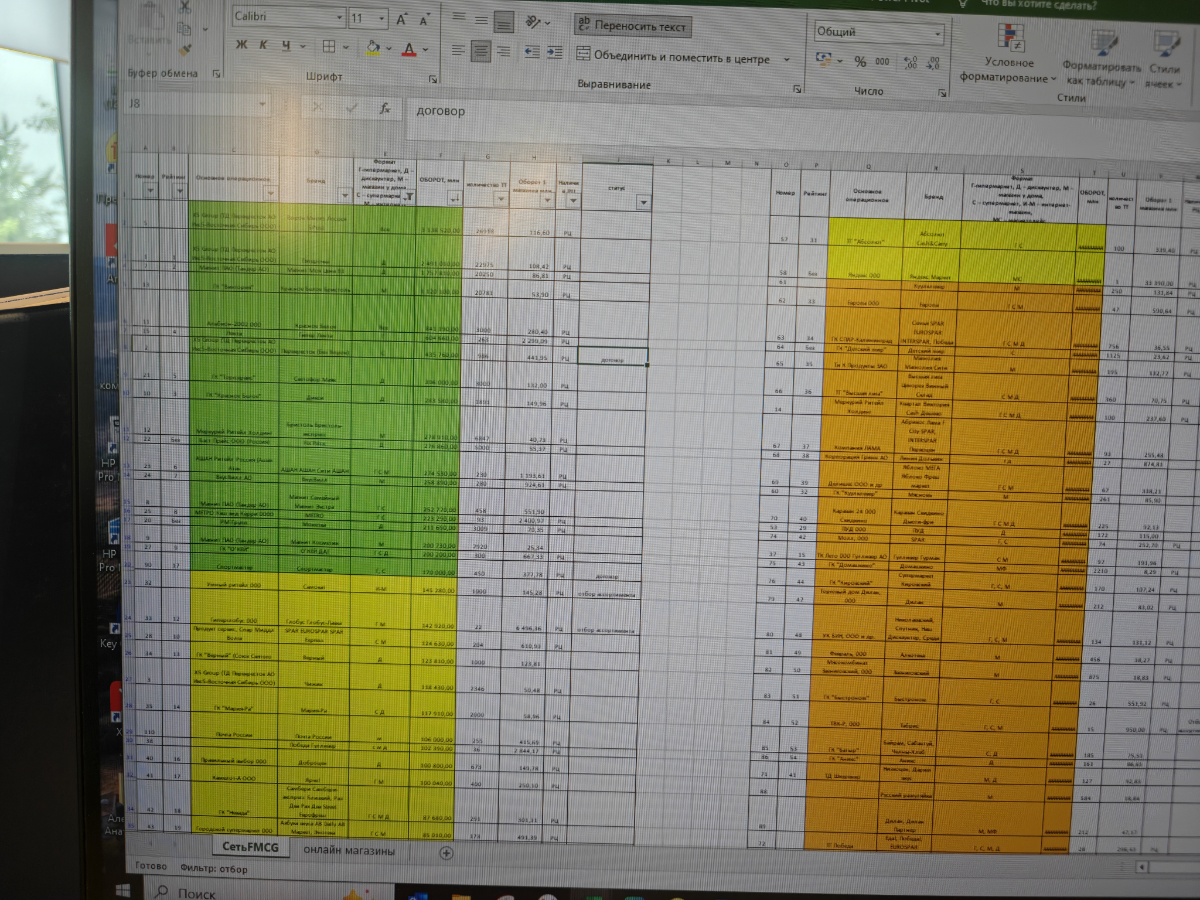The width and height of the screenshot is (1200, 900).
Task: Apply cell borders icon
Action: pos(329,47)
